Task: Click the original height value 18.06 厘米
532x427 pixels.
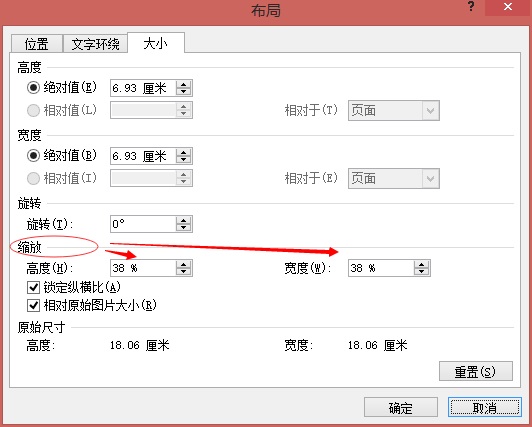Action: pos(140,346)
